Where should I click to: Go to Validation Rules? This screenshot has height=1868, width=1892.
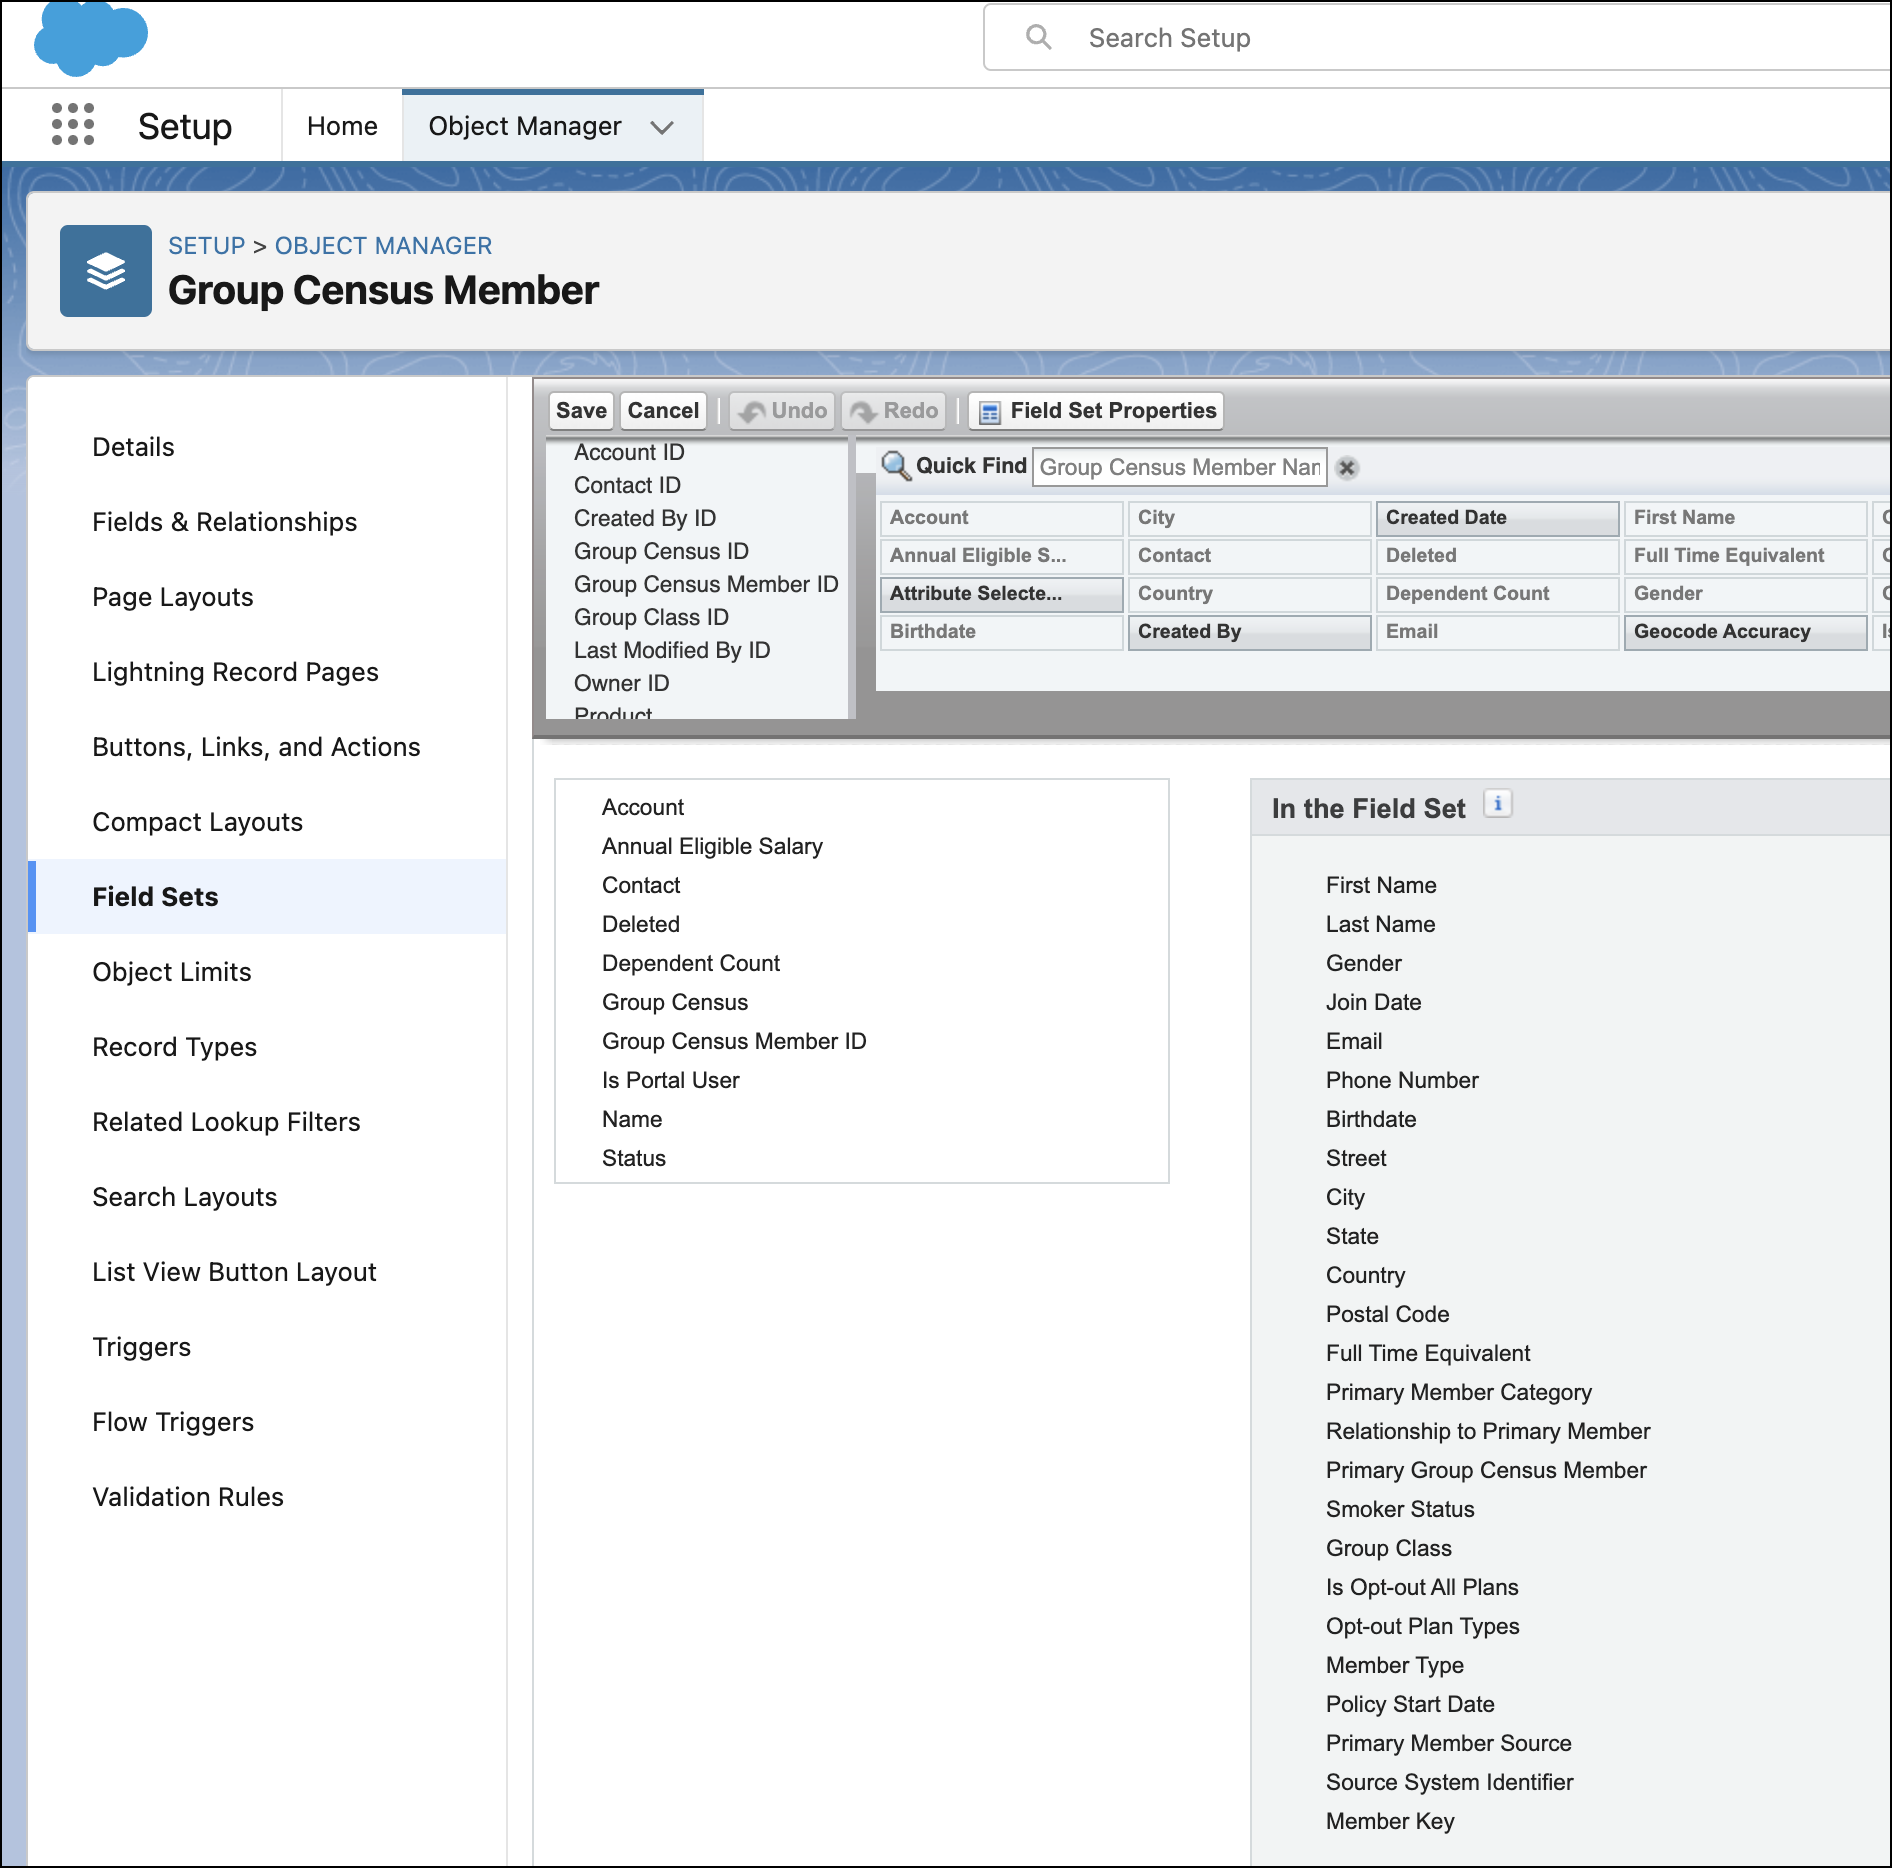188,1497
